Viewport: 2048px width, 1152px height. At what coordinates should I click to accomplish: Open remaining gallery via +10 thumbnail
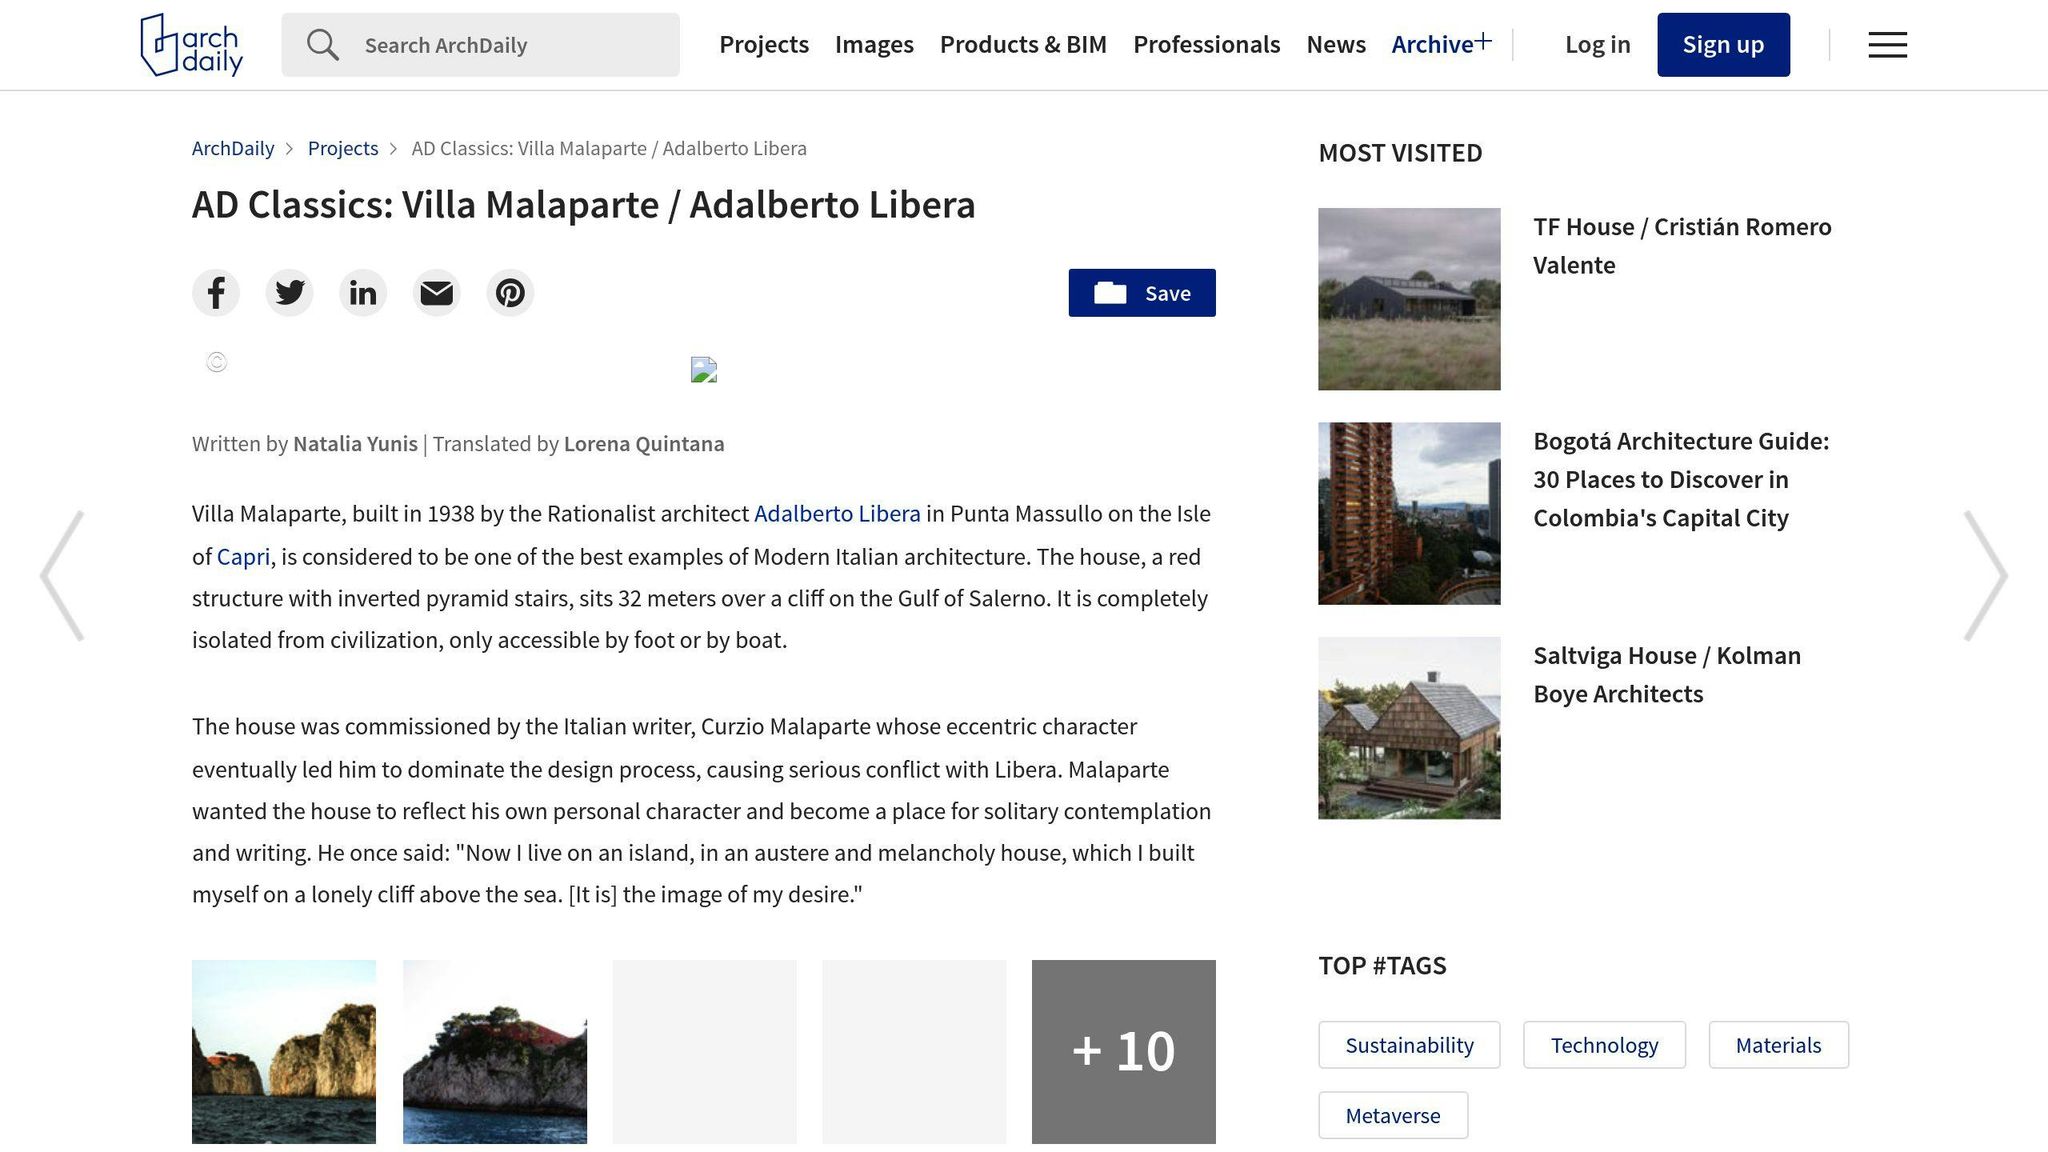coord(1123,1051)
